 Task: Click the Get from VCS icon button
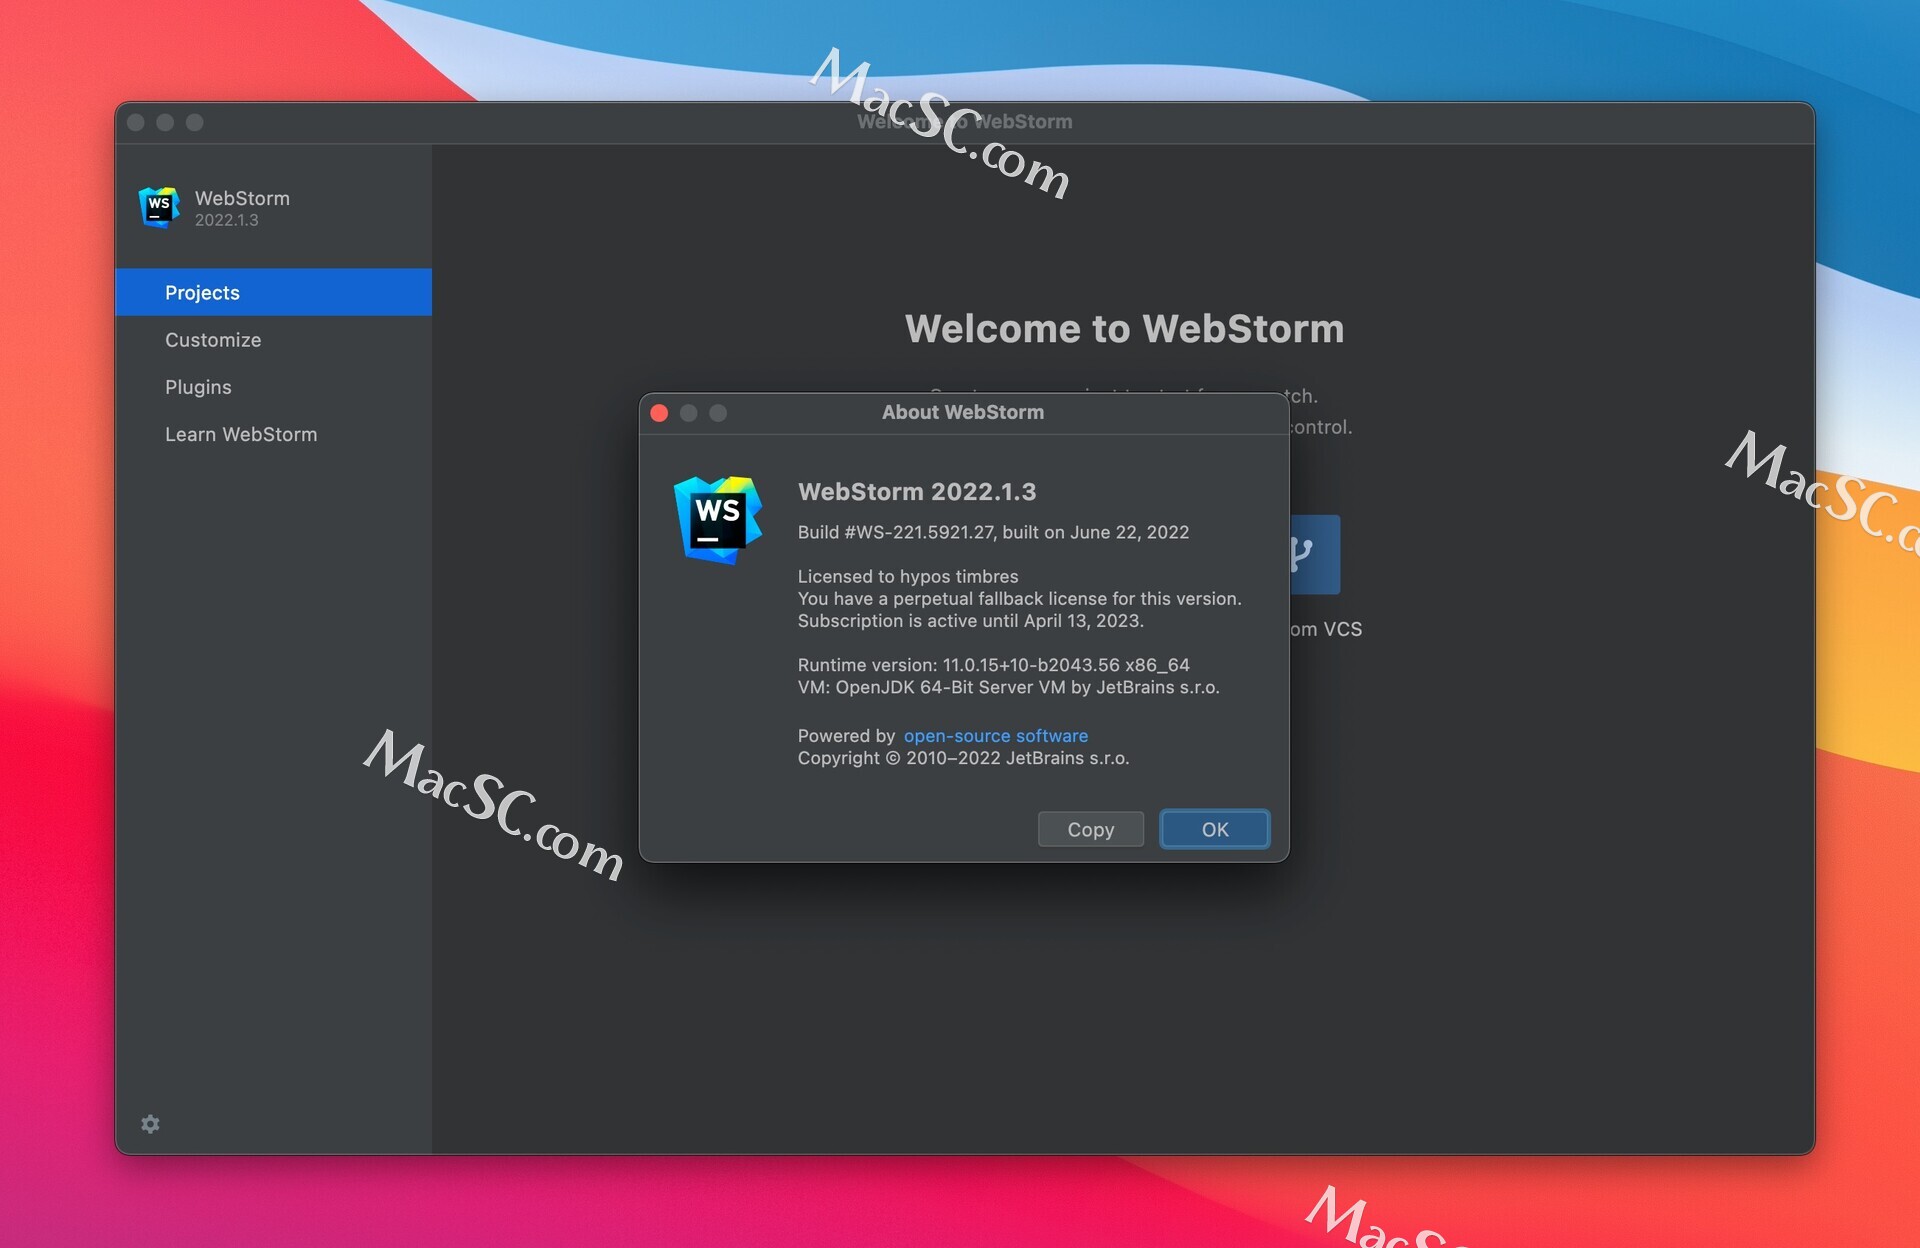pyautogui.click(x=1314, y=554)
